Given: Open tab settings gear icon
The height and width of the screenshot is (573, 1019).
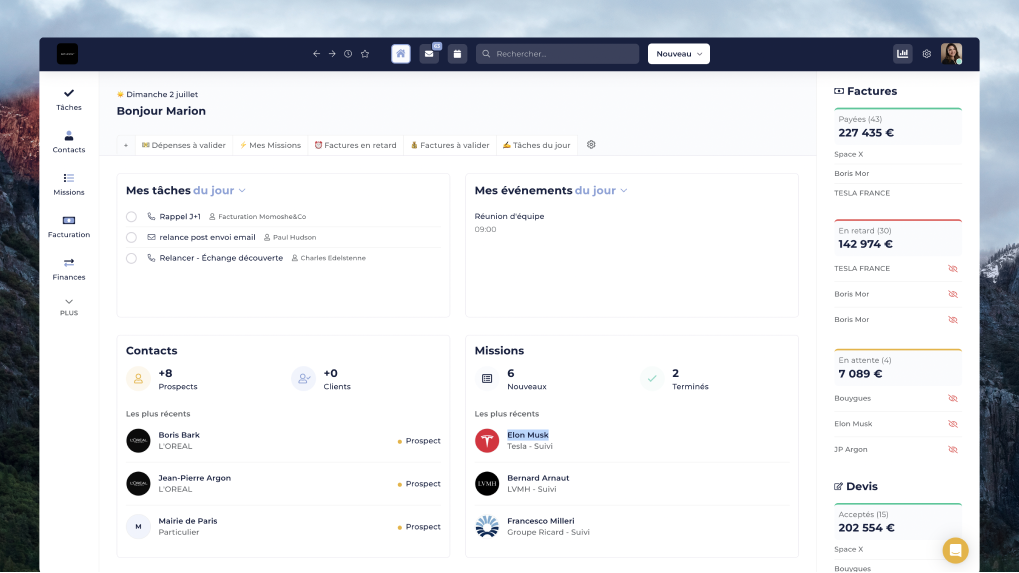Looking at the screenshot, I should 591,145.
